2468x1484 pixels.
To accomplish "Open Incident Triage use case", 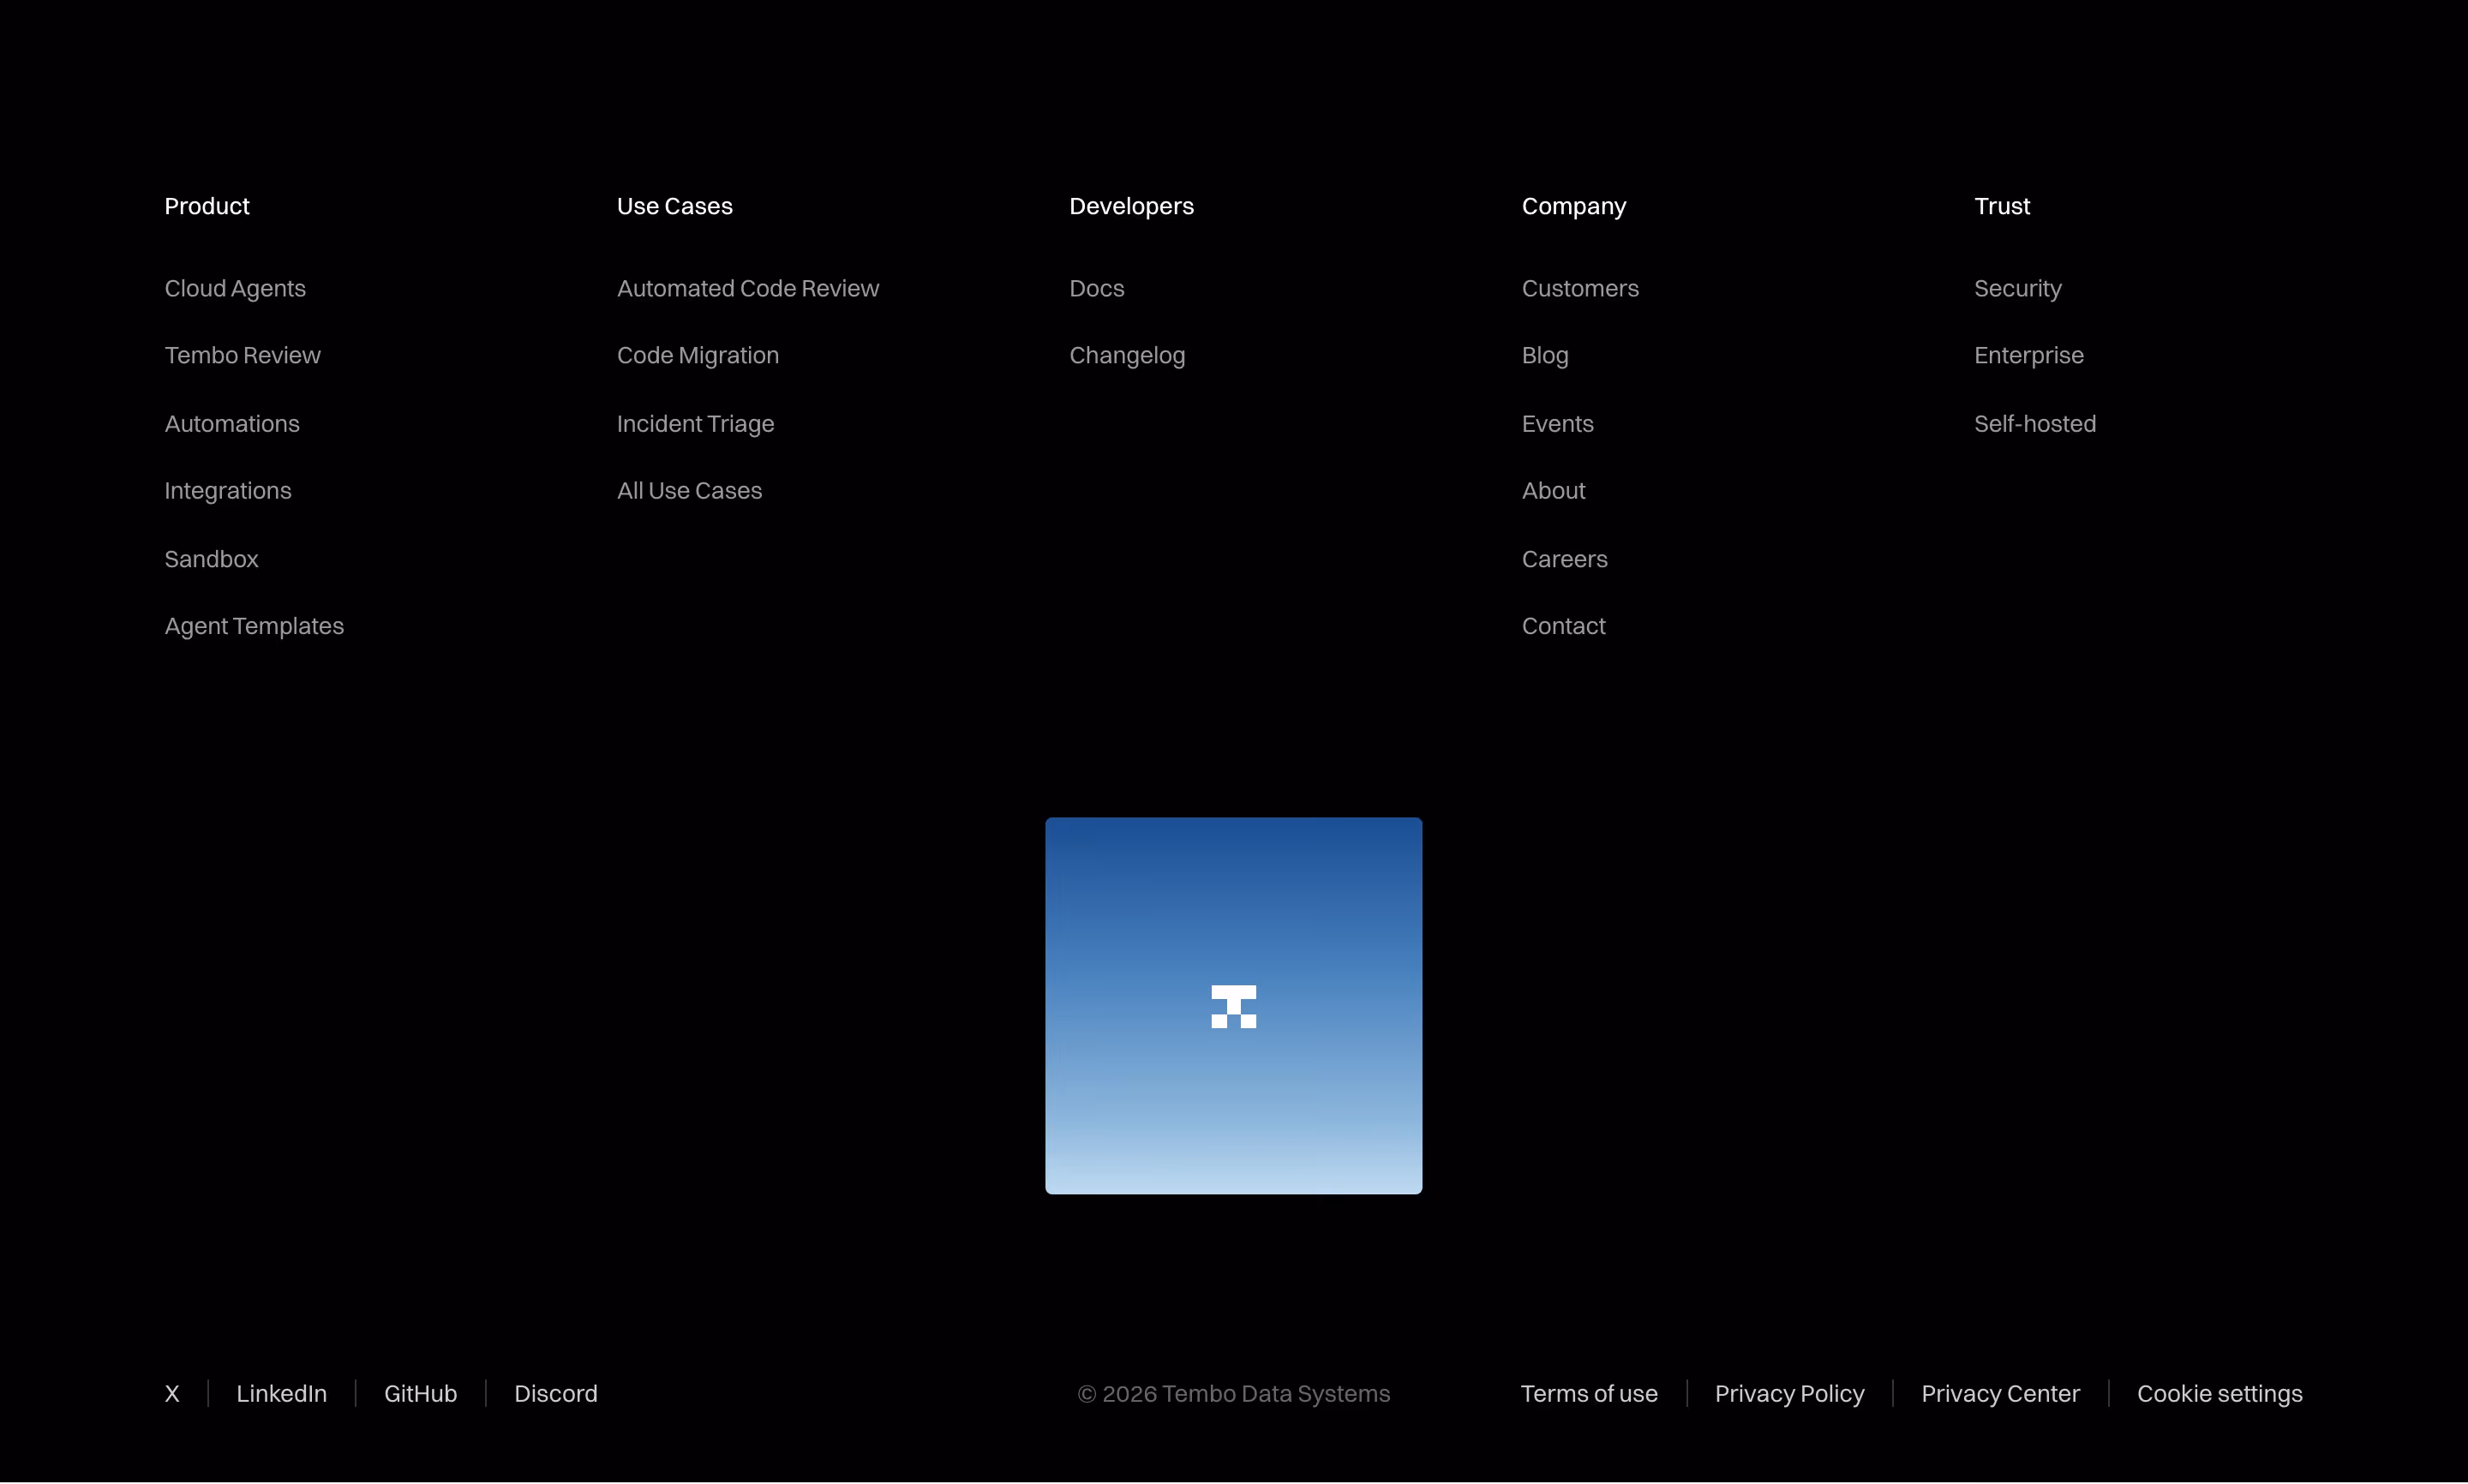I will tap(695, 424).
